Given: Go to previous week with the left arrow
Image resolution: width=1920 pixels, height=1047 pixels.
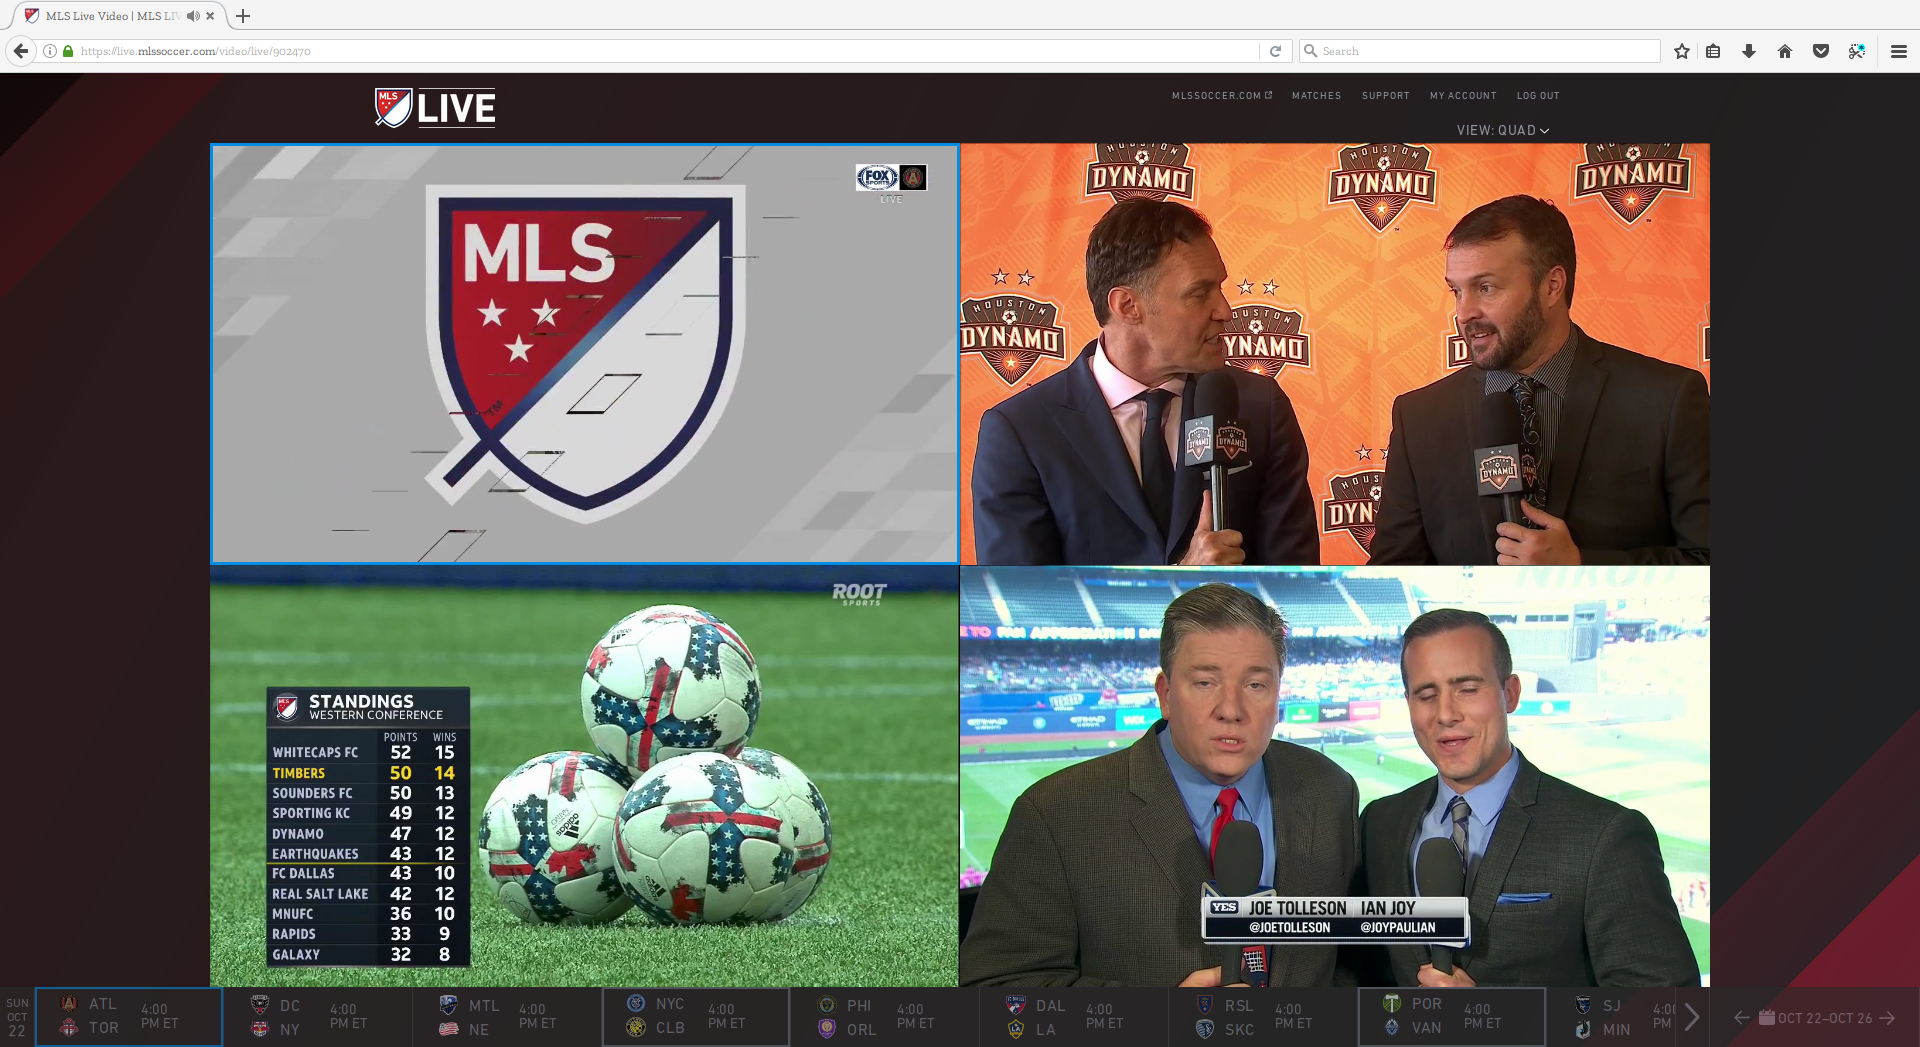Looking at the screenshot, I should [1741, 1018].
